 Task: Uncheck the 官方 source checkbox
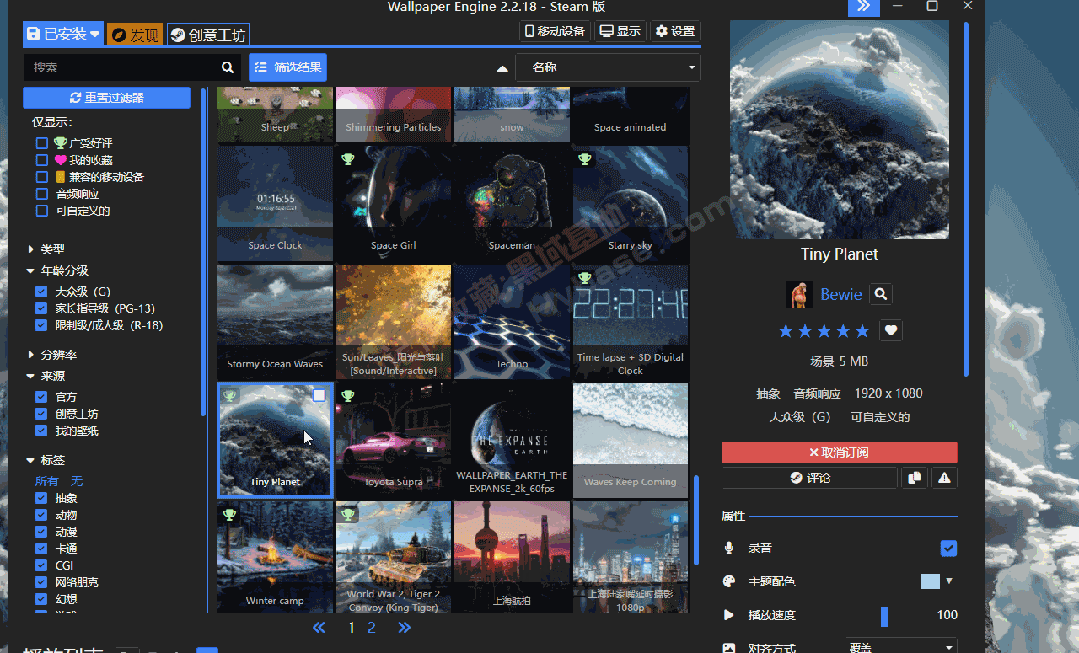tap(41, 397)
